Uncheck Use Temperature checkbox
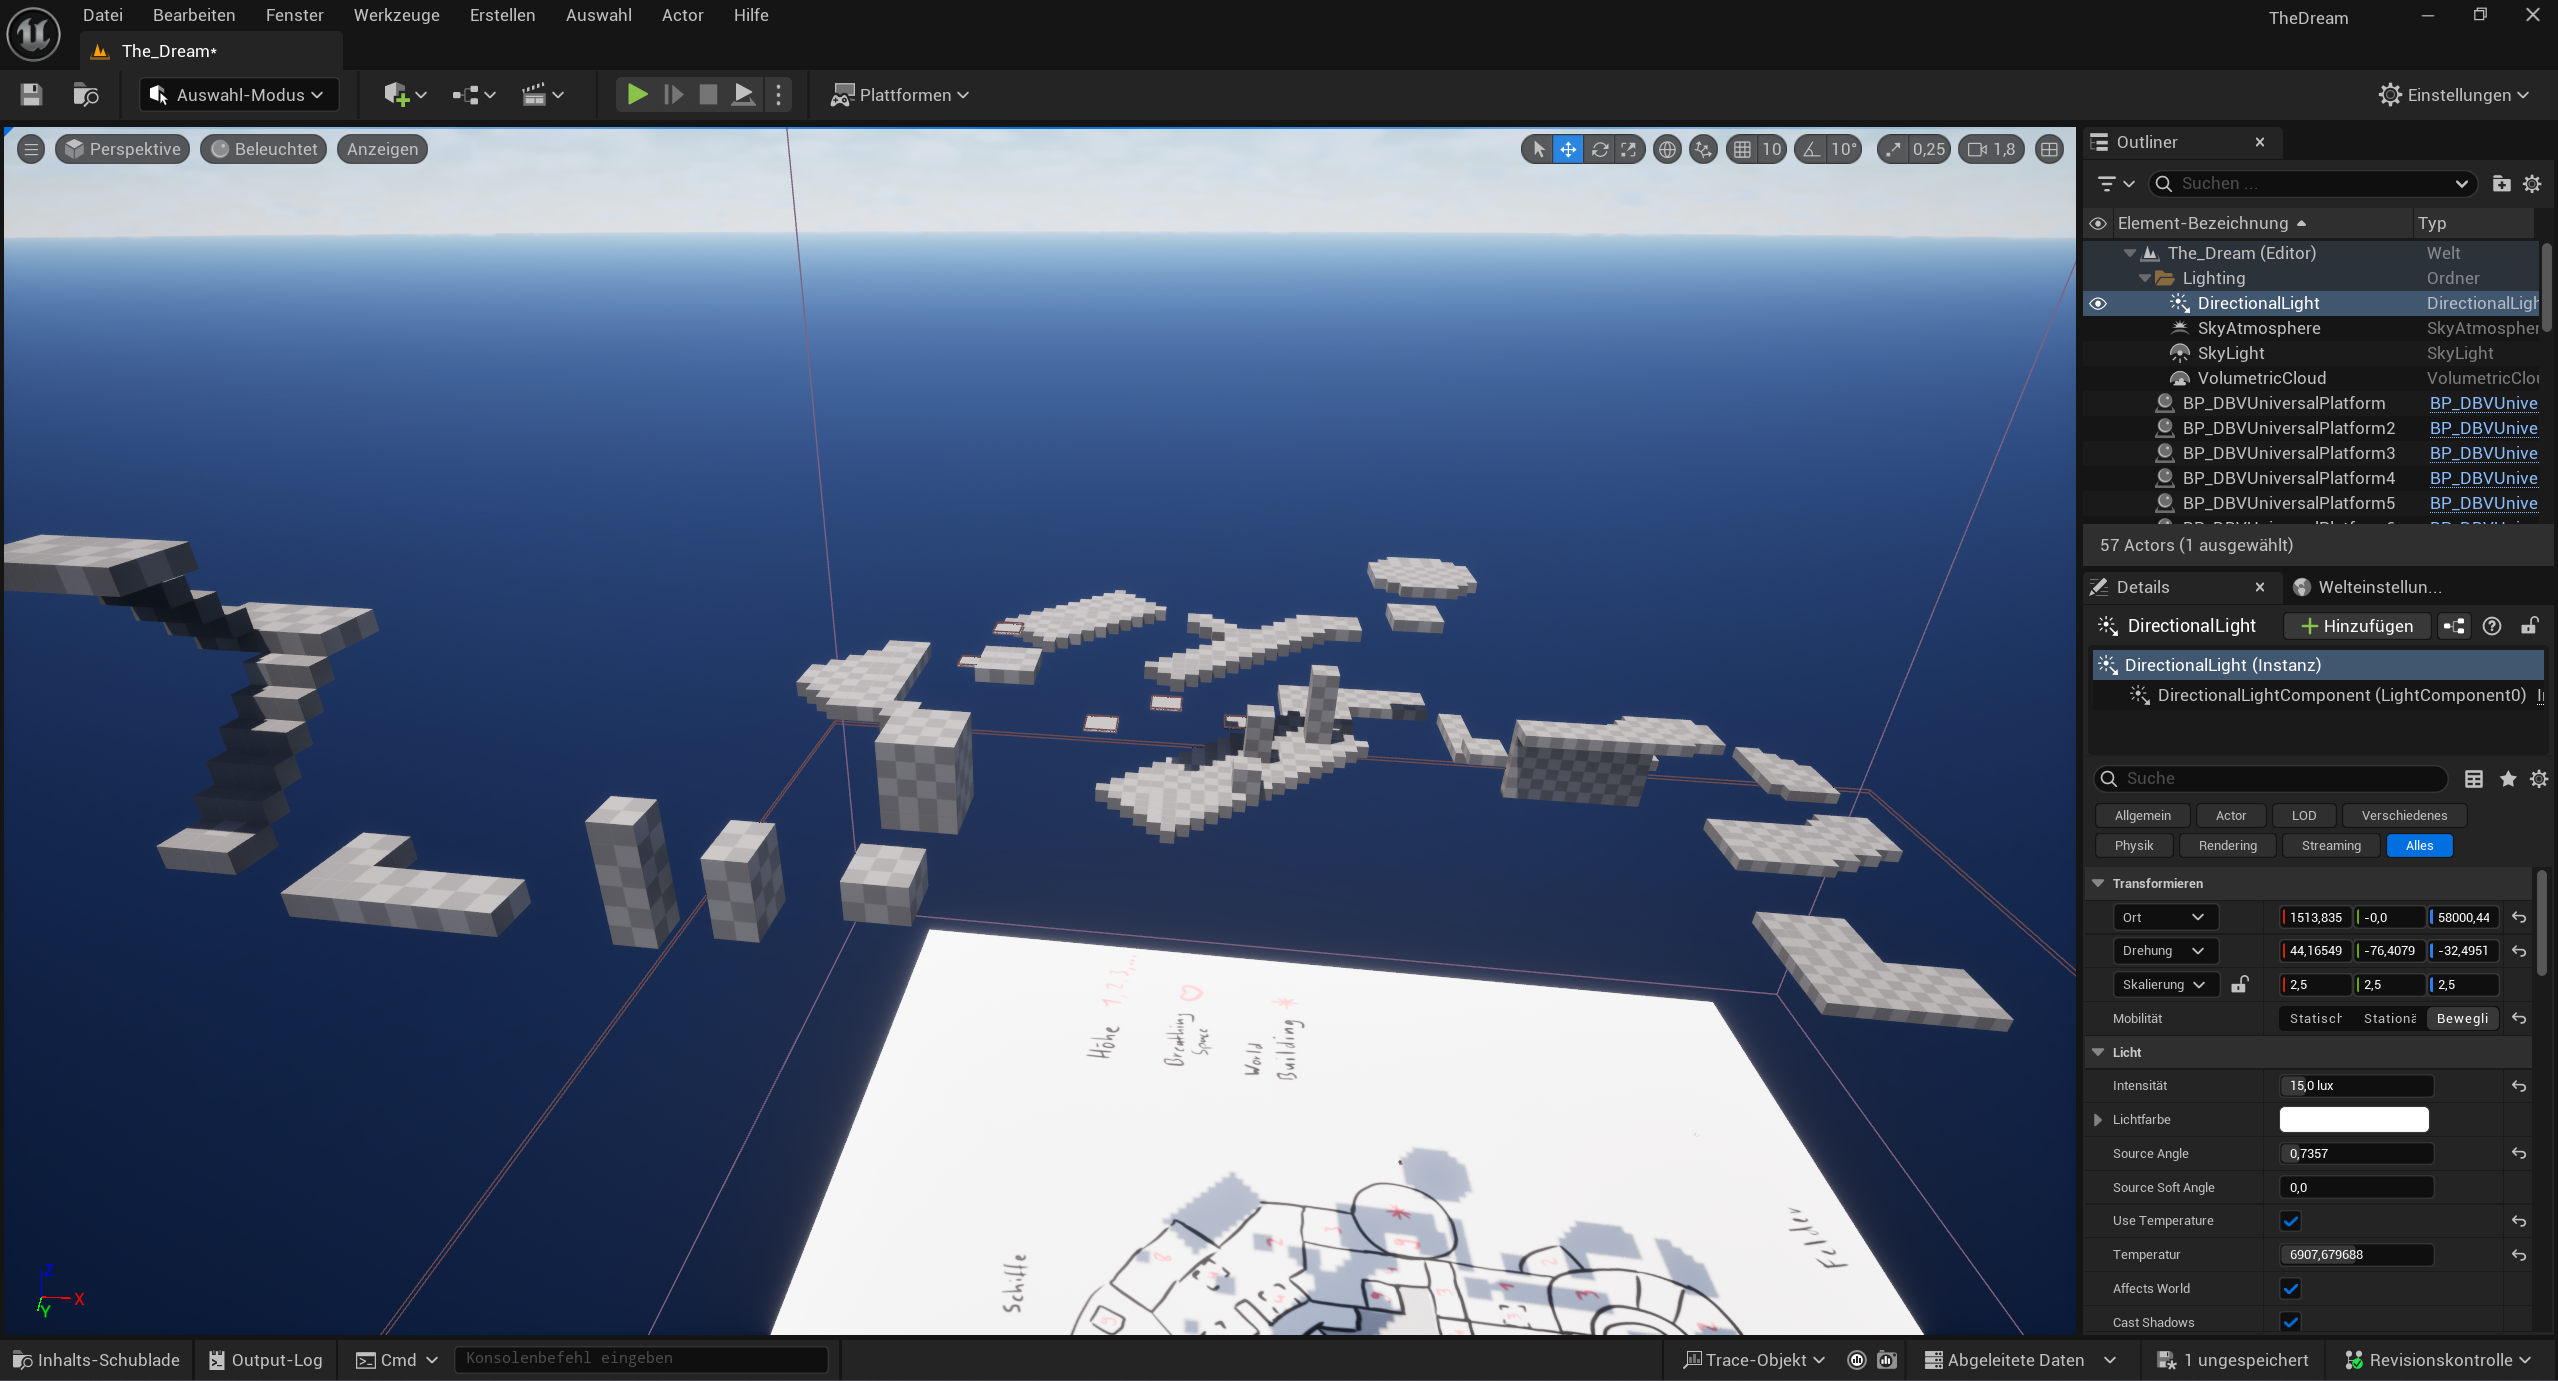The image size is (2558, 1381). 2291,1221
